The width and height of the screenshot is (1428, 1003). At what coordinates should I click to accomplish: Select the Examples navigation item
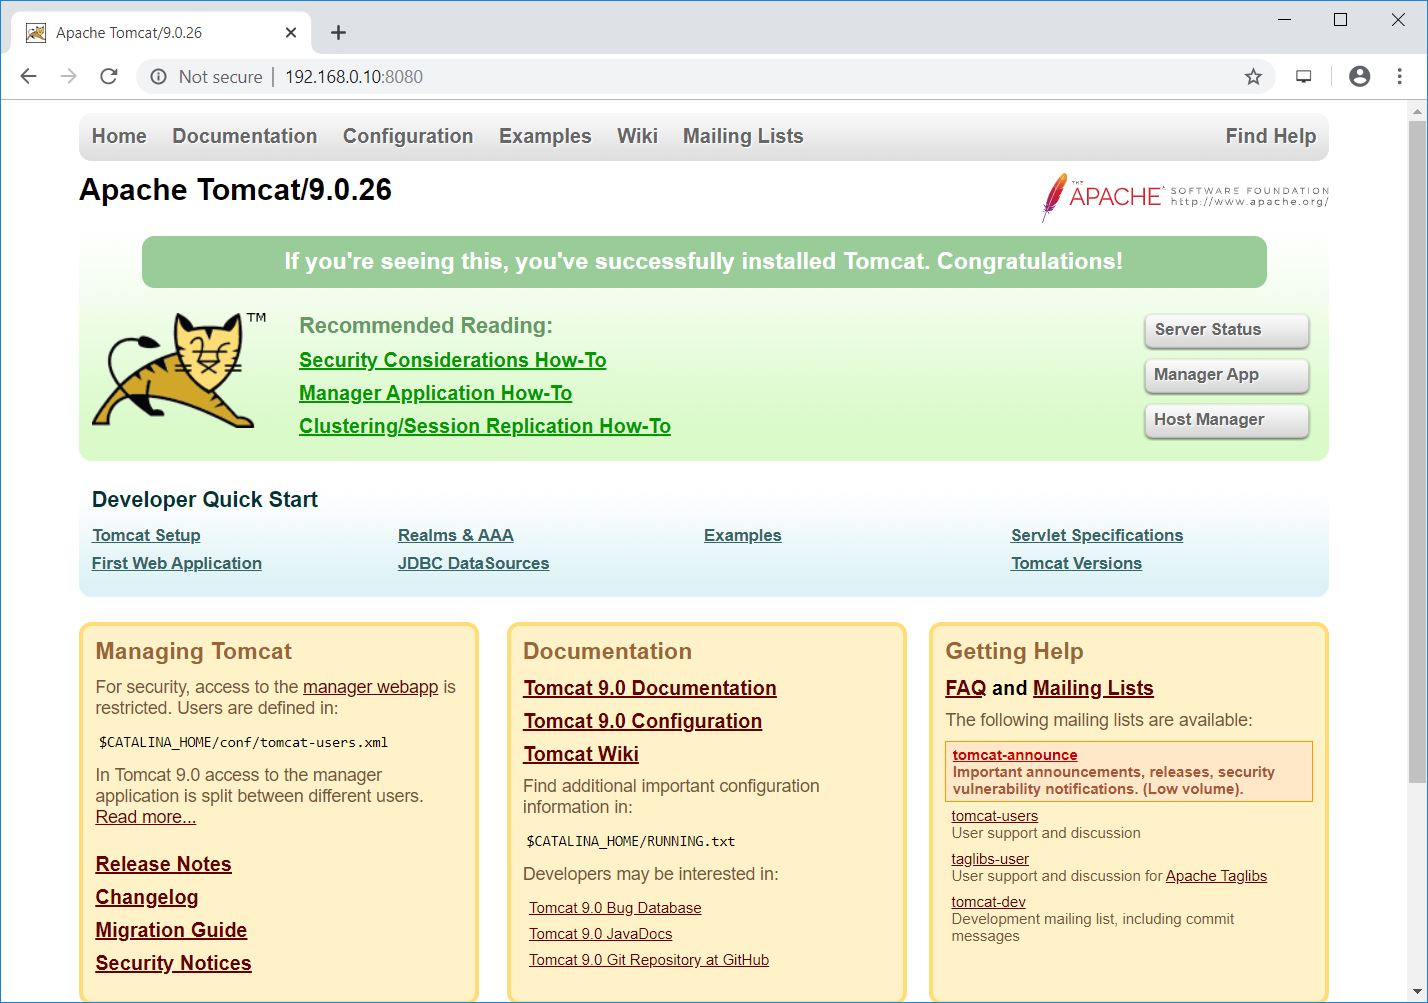coord(545,136)
